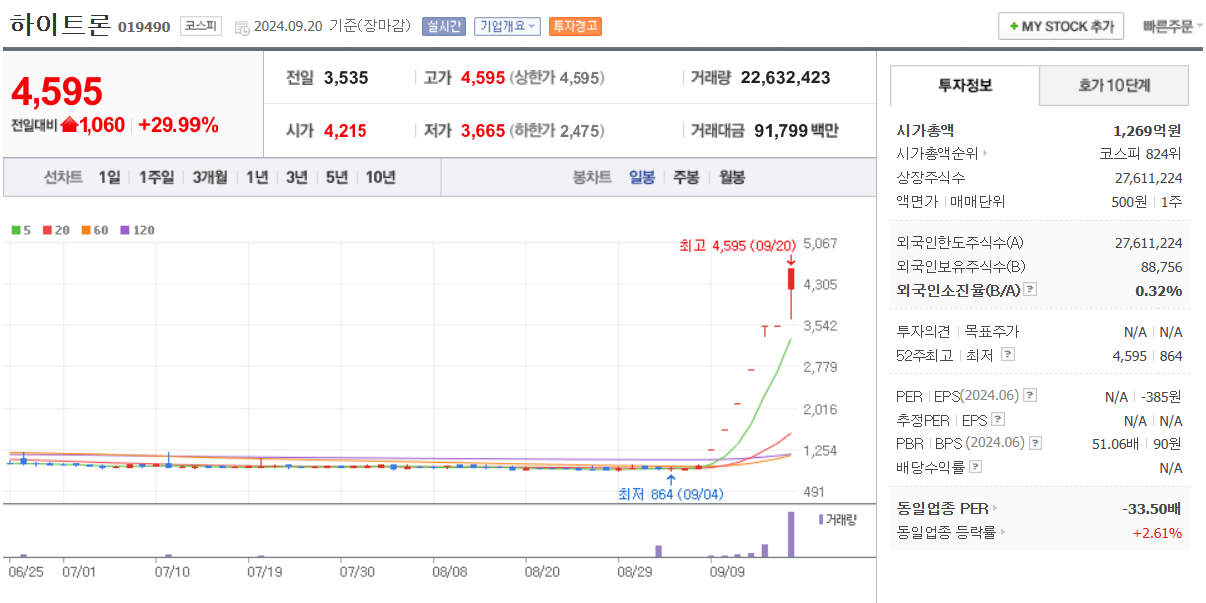Screen dimensions: 1206x603
Task: Click the 상장주식수 27,611,224 value
Action: [1148, 177]
